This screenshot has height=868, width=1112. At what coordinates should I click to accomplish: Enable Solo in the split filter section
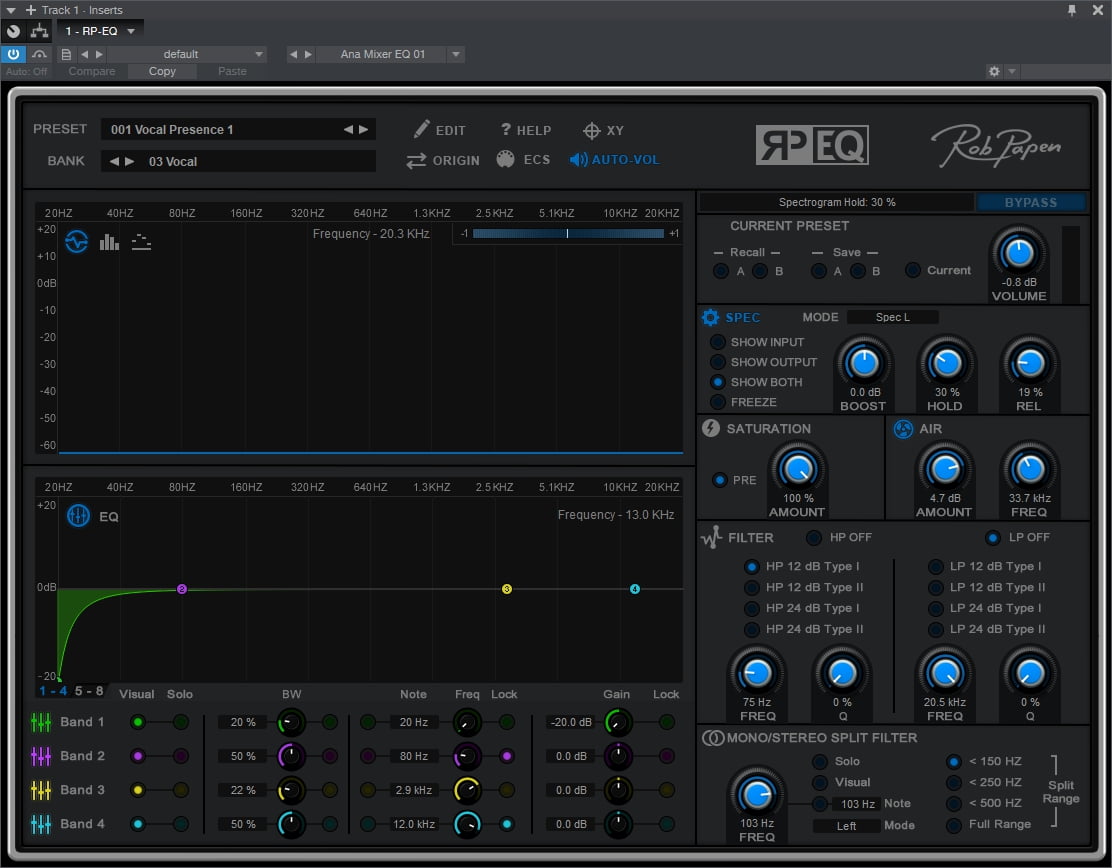click(x=820, y=761)
